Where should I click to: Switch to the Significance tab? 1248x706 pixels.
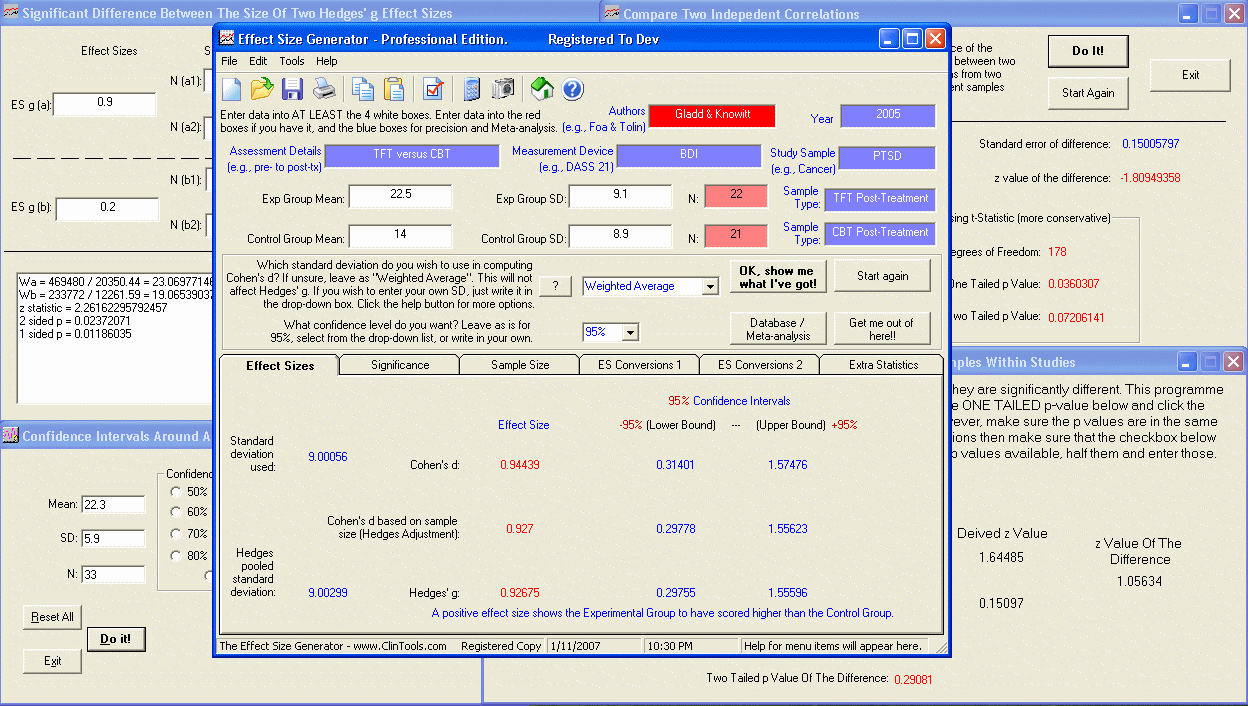(400, 365)
